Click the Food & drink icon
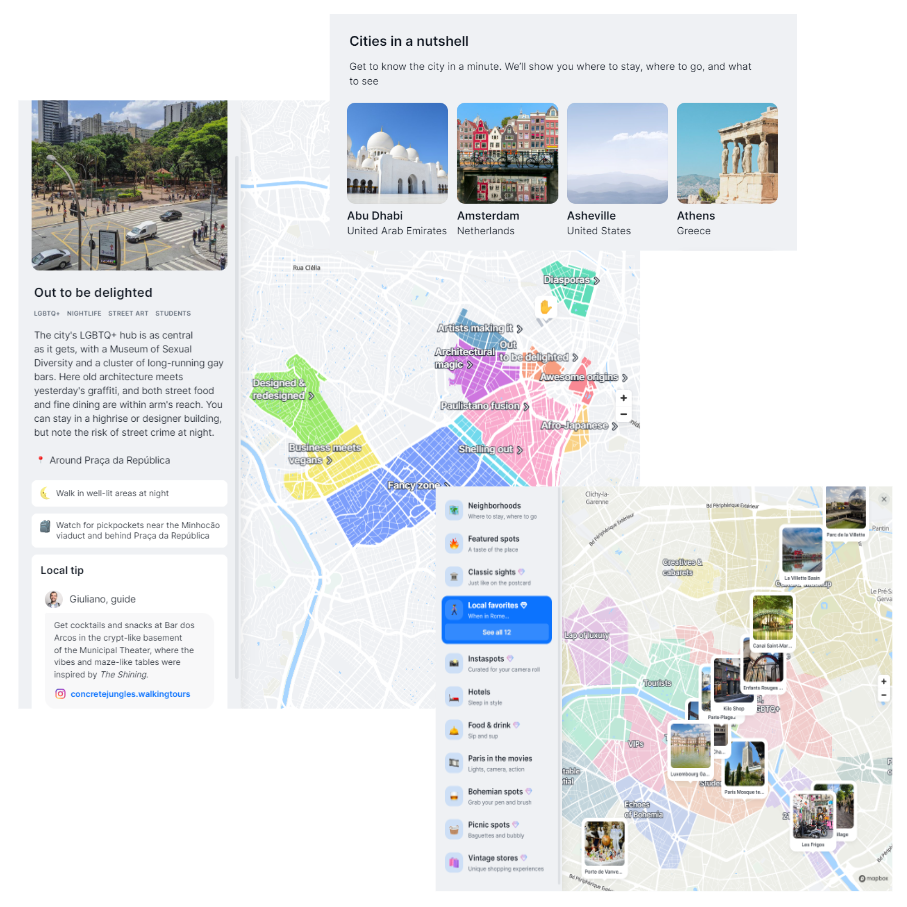This screenshot has height=907, width=907. tap(454, 729)
